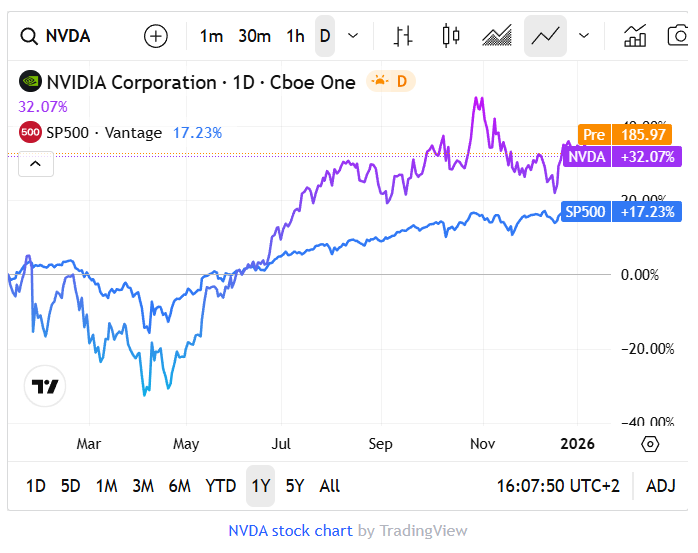Viewport: 698px width, 553px height.
Task: Click the compare/add symbol plus icon
Action: click(156, 36)
